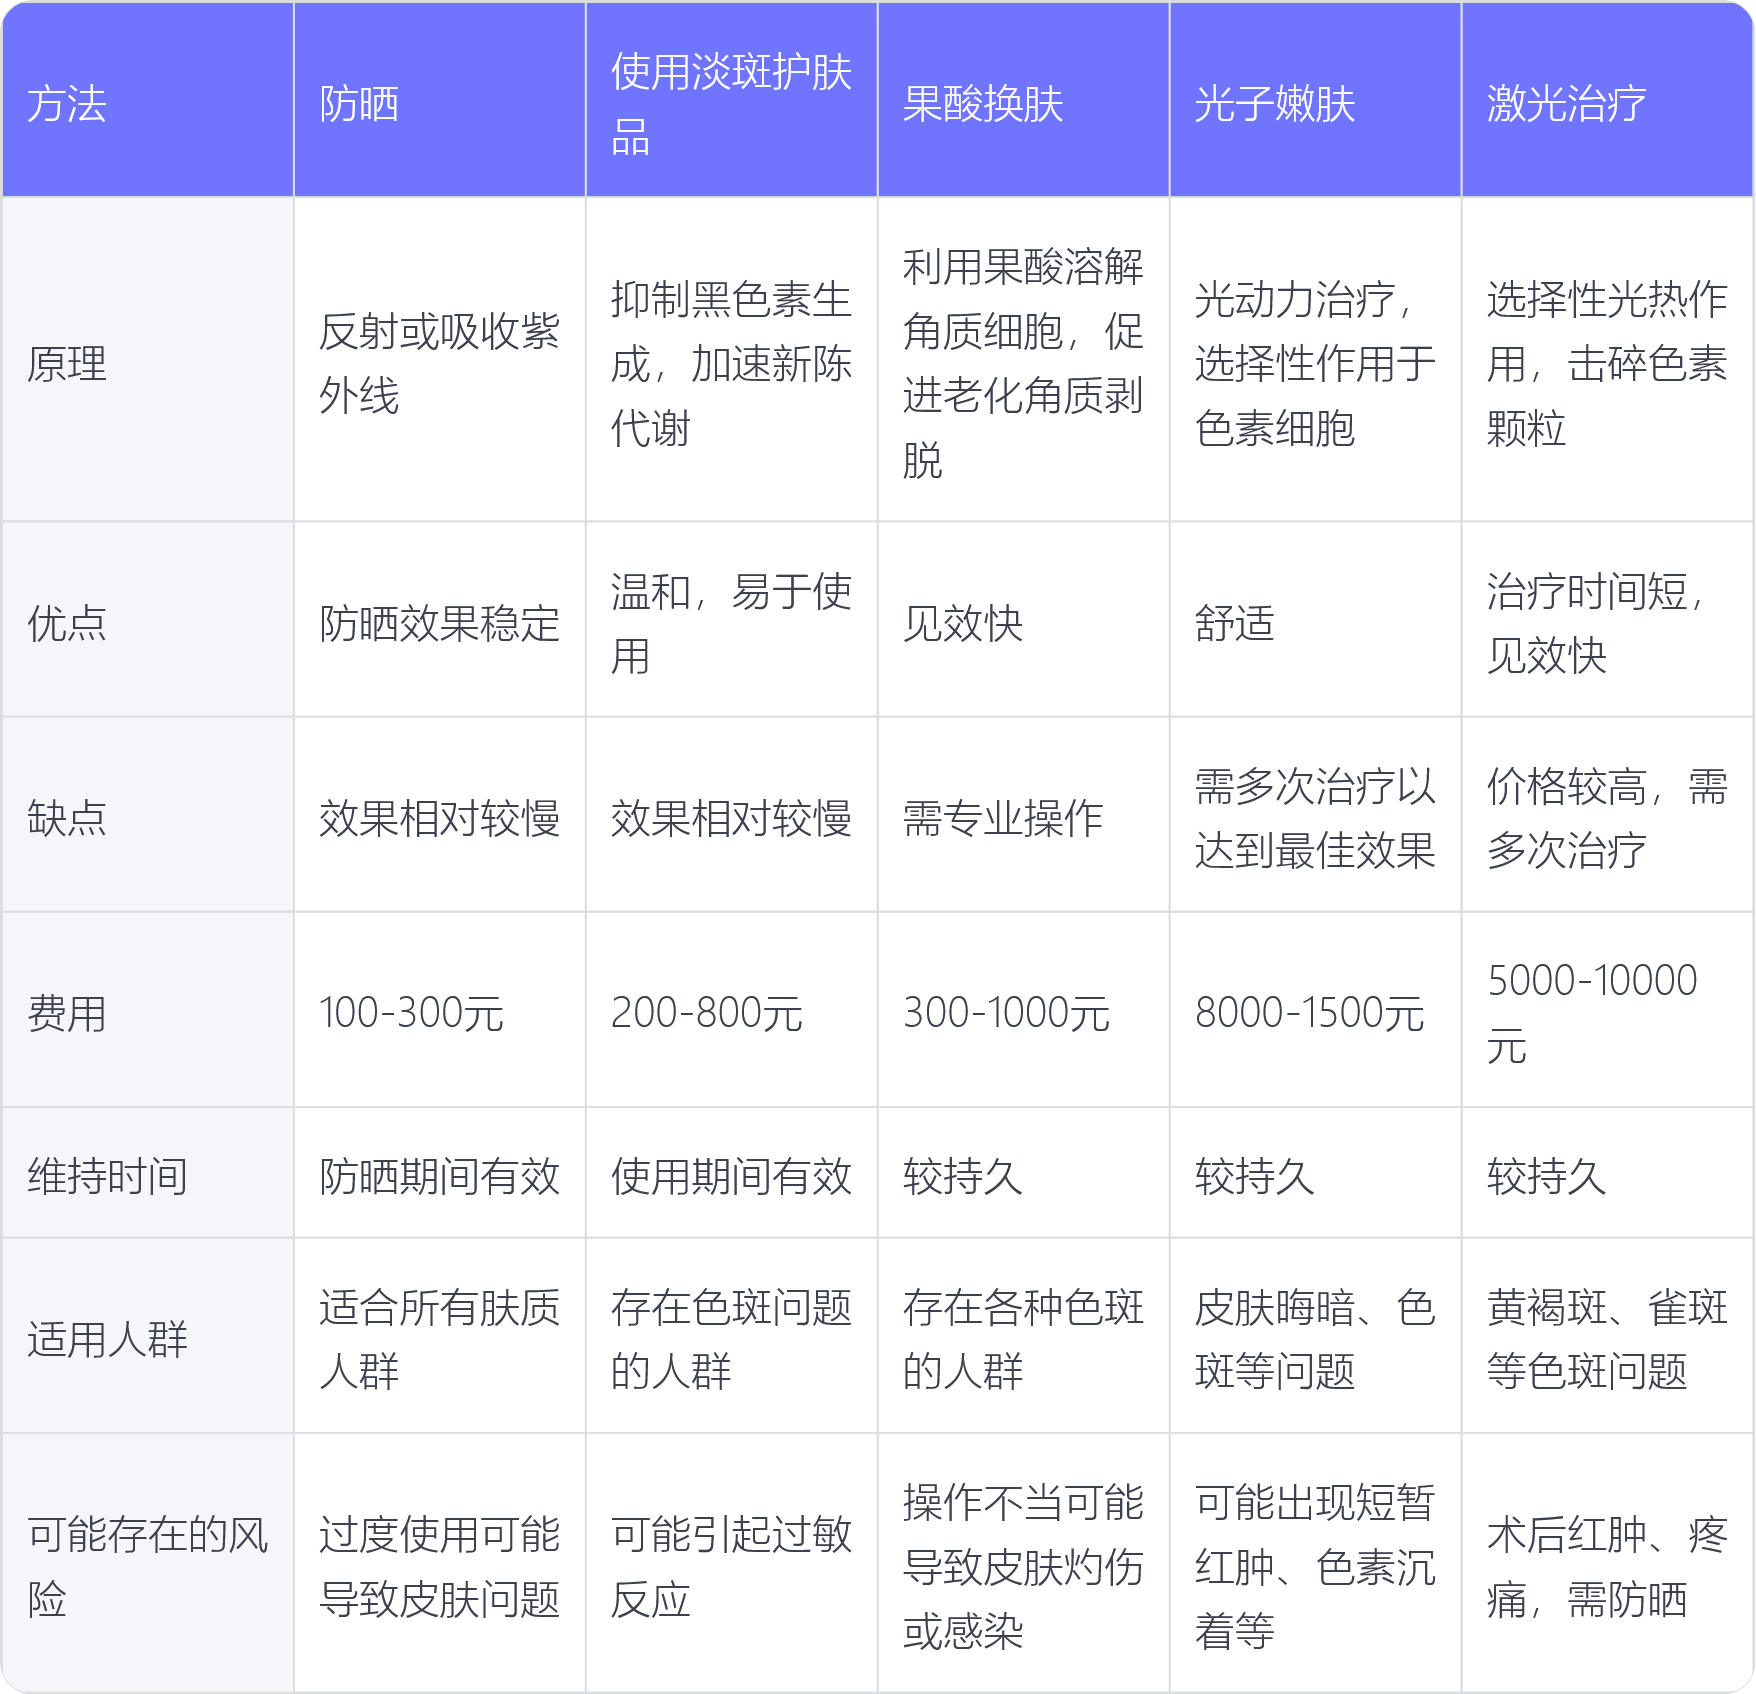Select the 果酸换肤 header cell
Image resolution: width=1756 pixels, height=1694 pixels.
(982, 104)
